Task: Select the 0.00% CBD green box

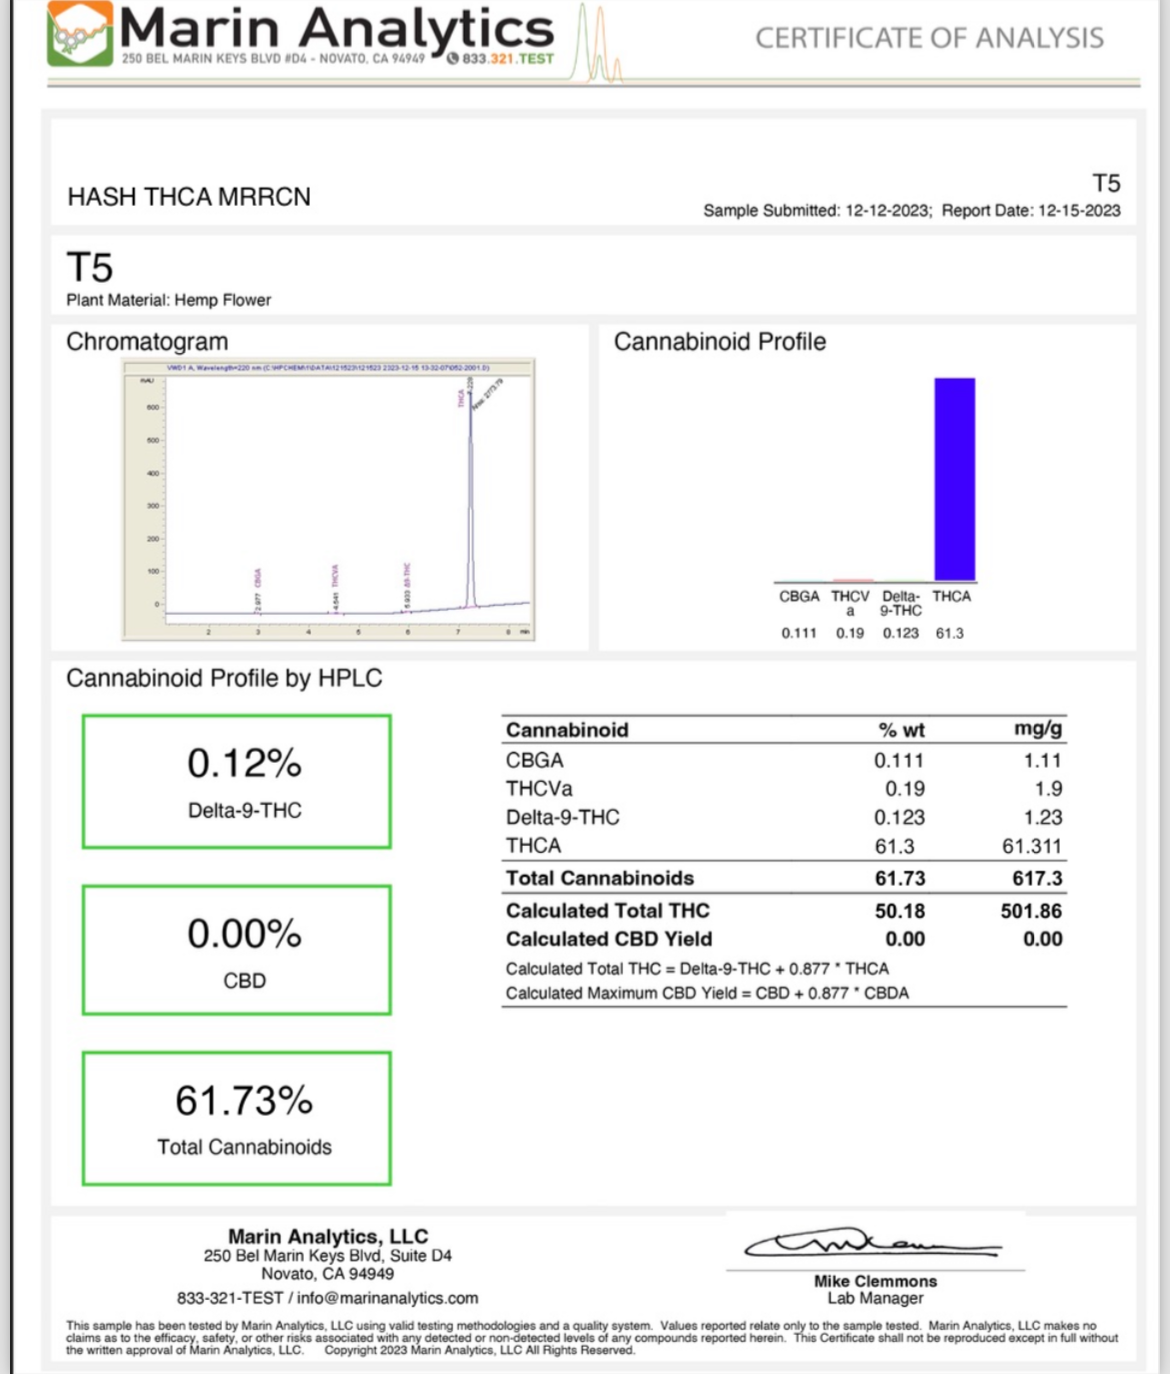Action: click(237, 950)
